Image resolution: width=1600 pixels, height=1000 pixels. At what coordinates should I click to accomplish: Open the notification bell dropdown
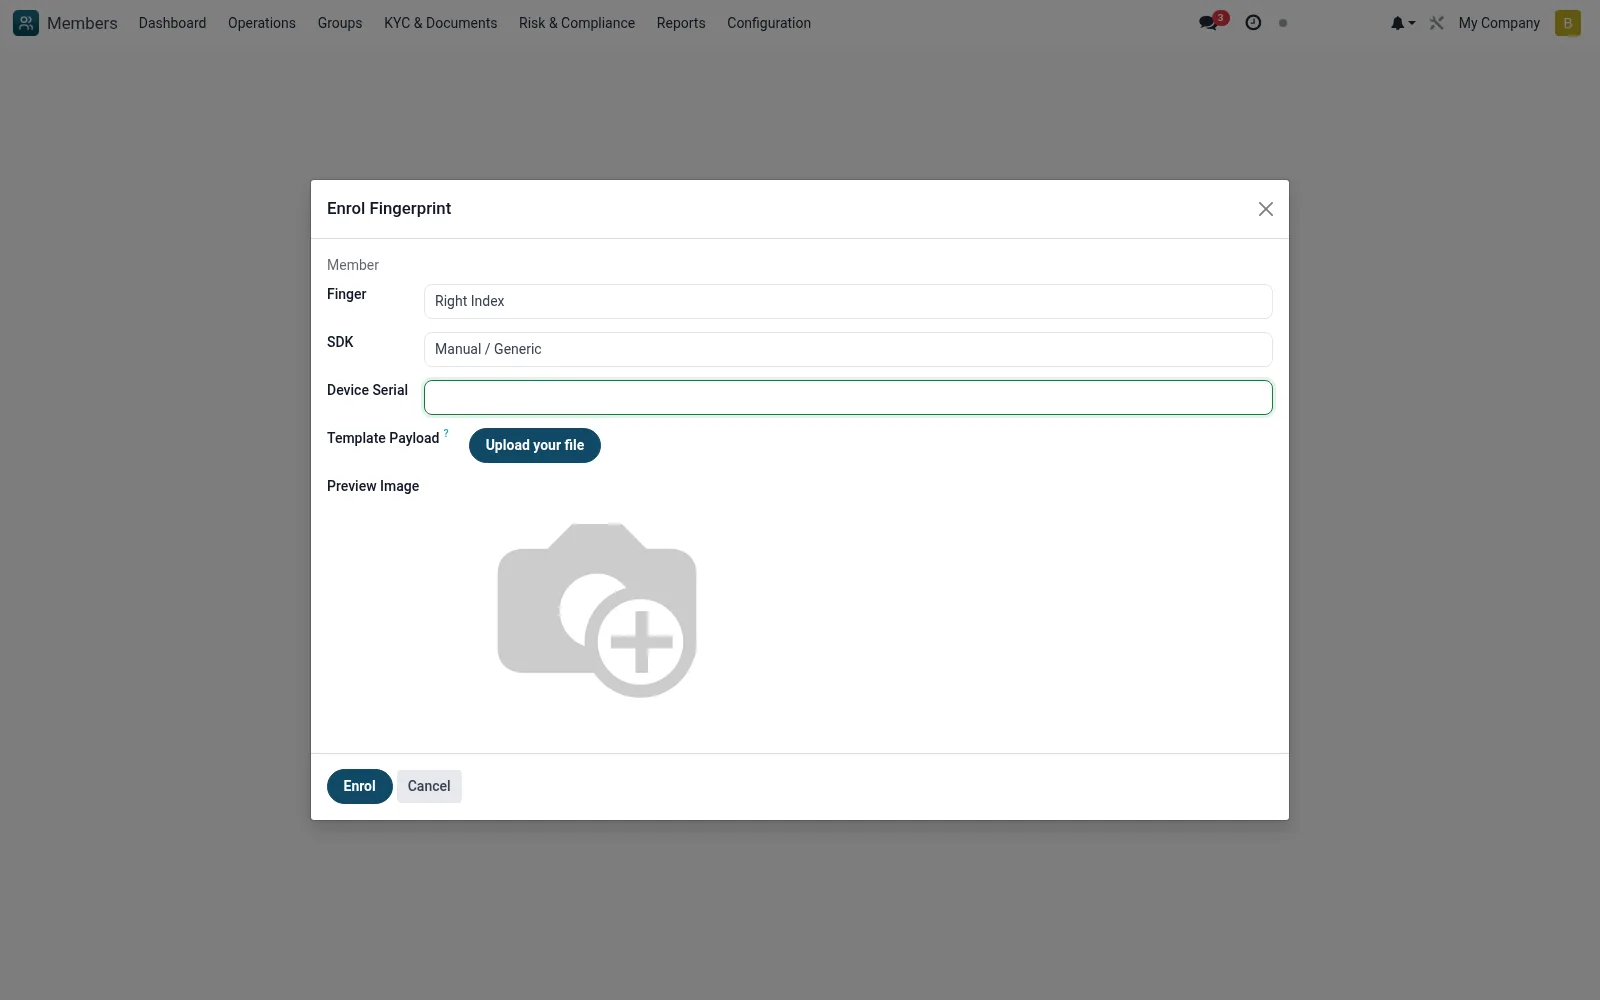point(1402,23)
